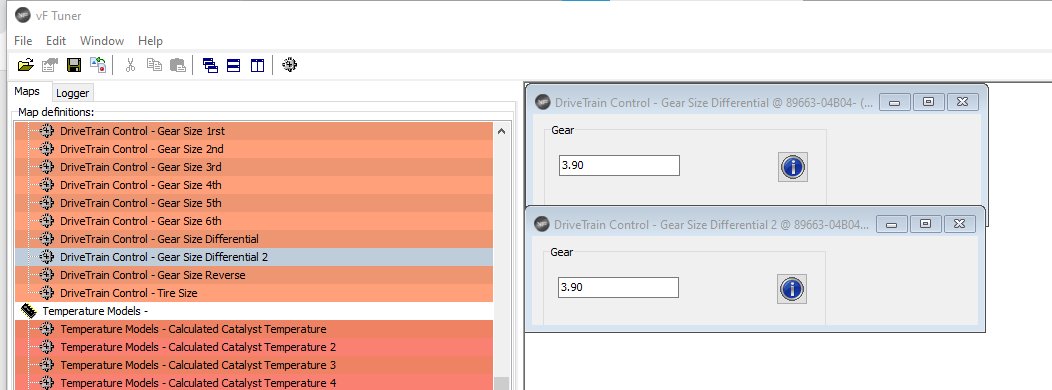Click the toolbar icon right of Save
The image size is (1052, 390).
pyautogui.click(x=98, y=65)
